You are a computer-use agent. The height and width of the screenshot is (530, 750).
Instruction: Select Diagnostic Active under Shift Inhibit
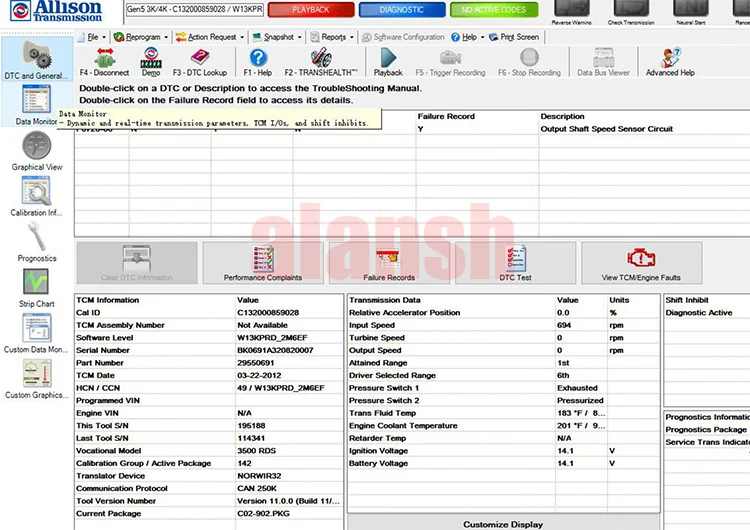pyautogui.click(x=699, y=312)
